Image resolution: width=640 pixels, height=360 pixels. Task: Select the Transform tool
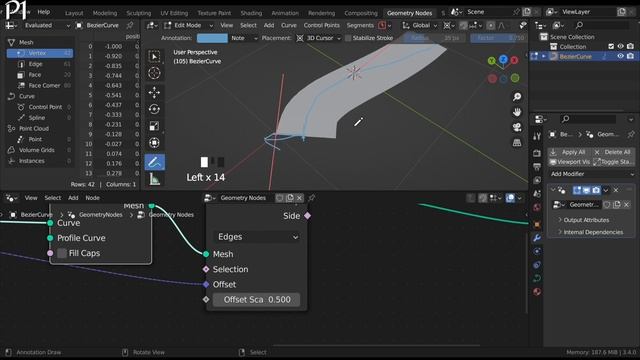pyautogui.click(x=154, y=143)
